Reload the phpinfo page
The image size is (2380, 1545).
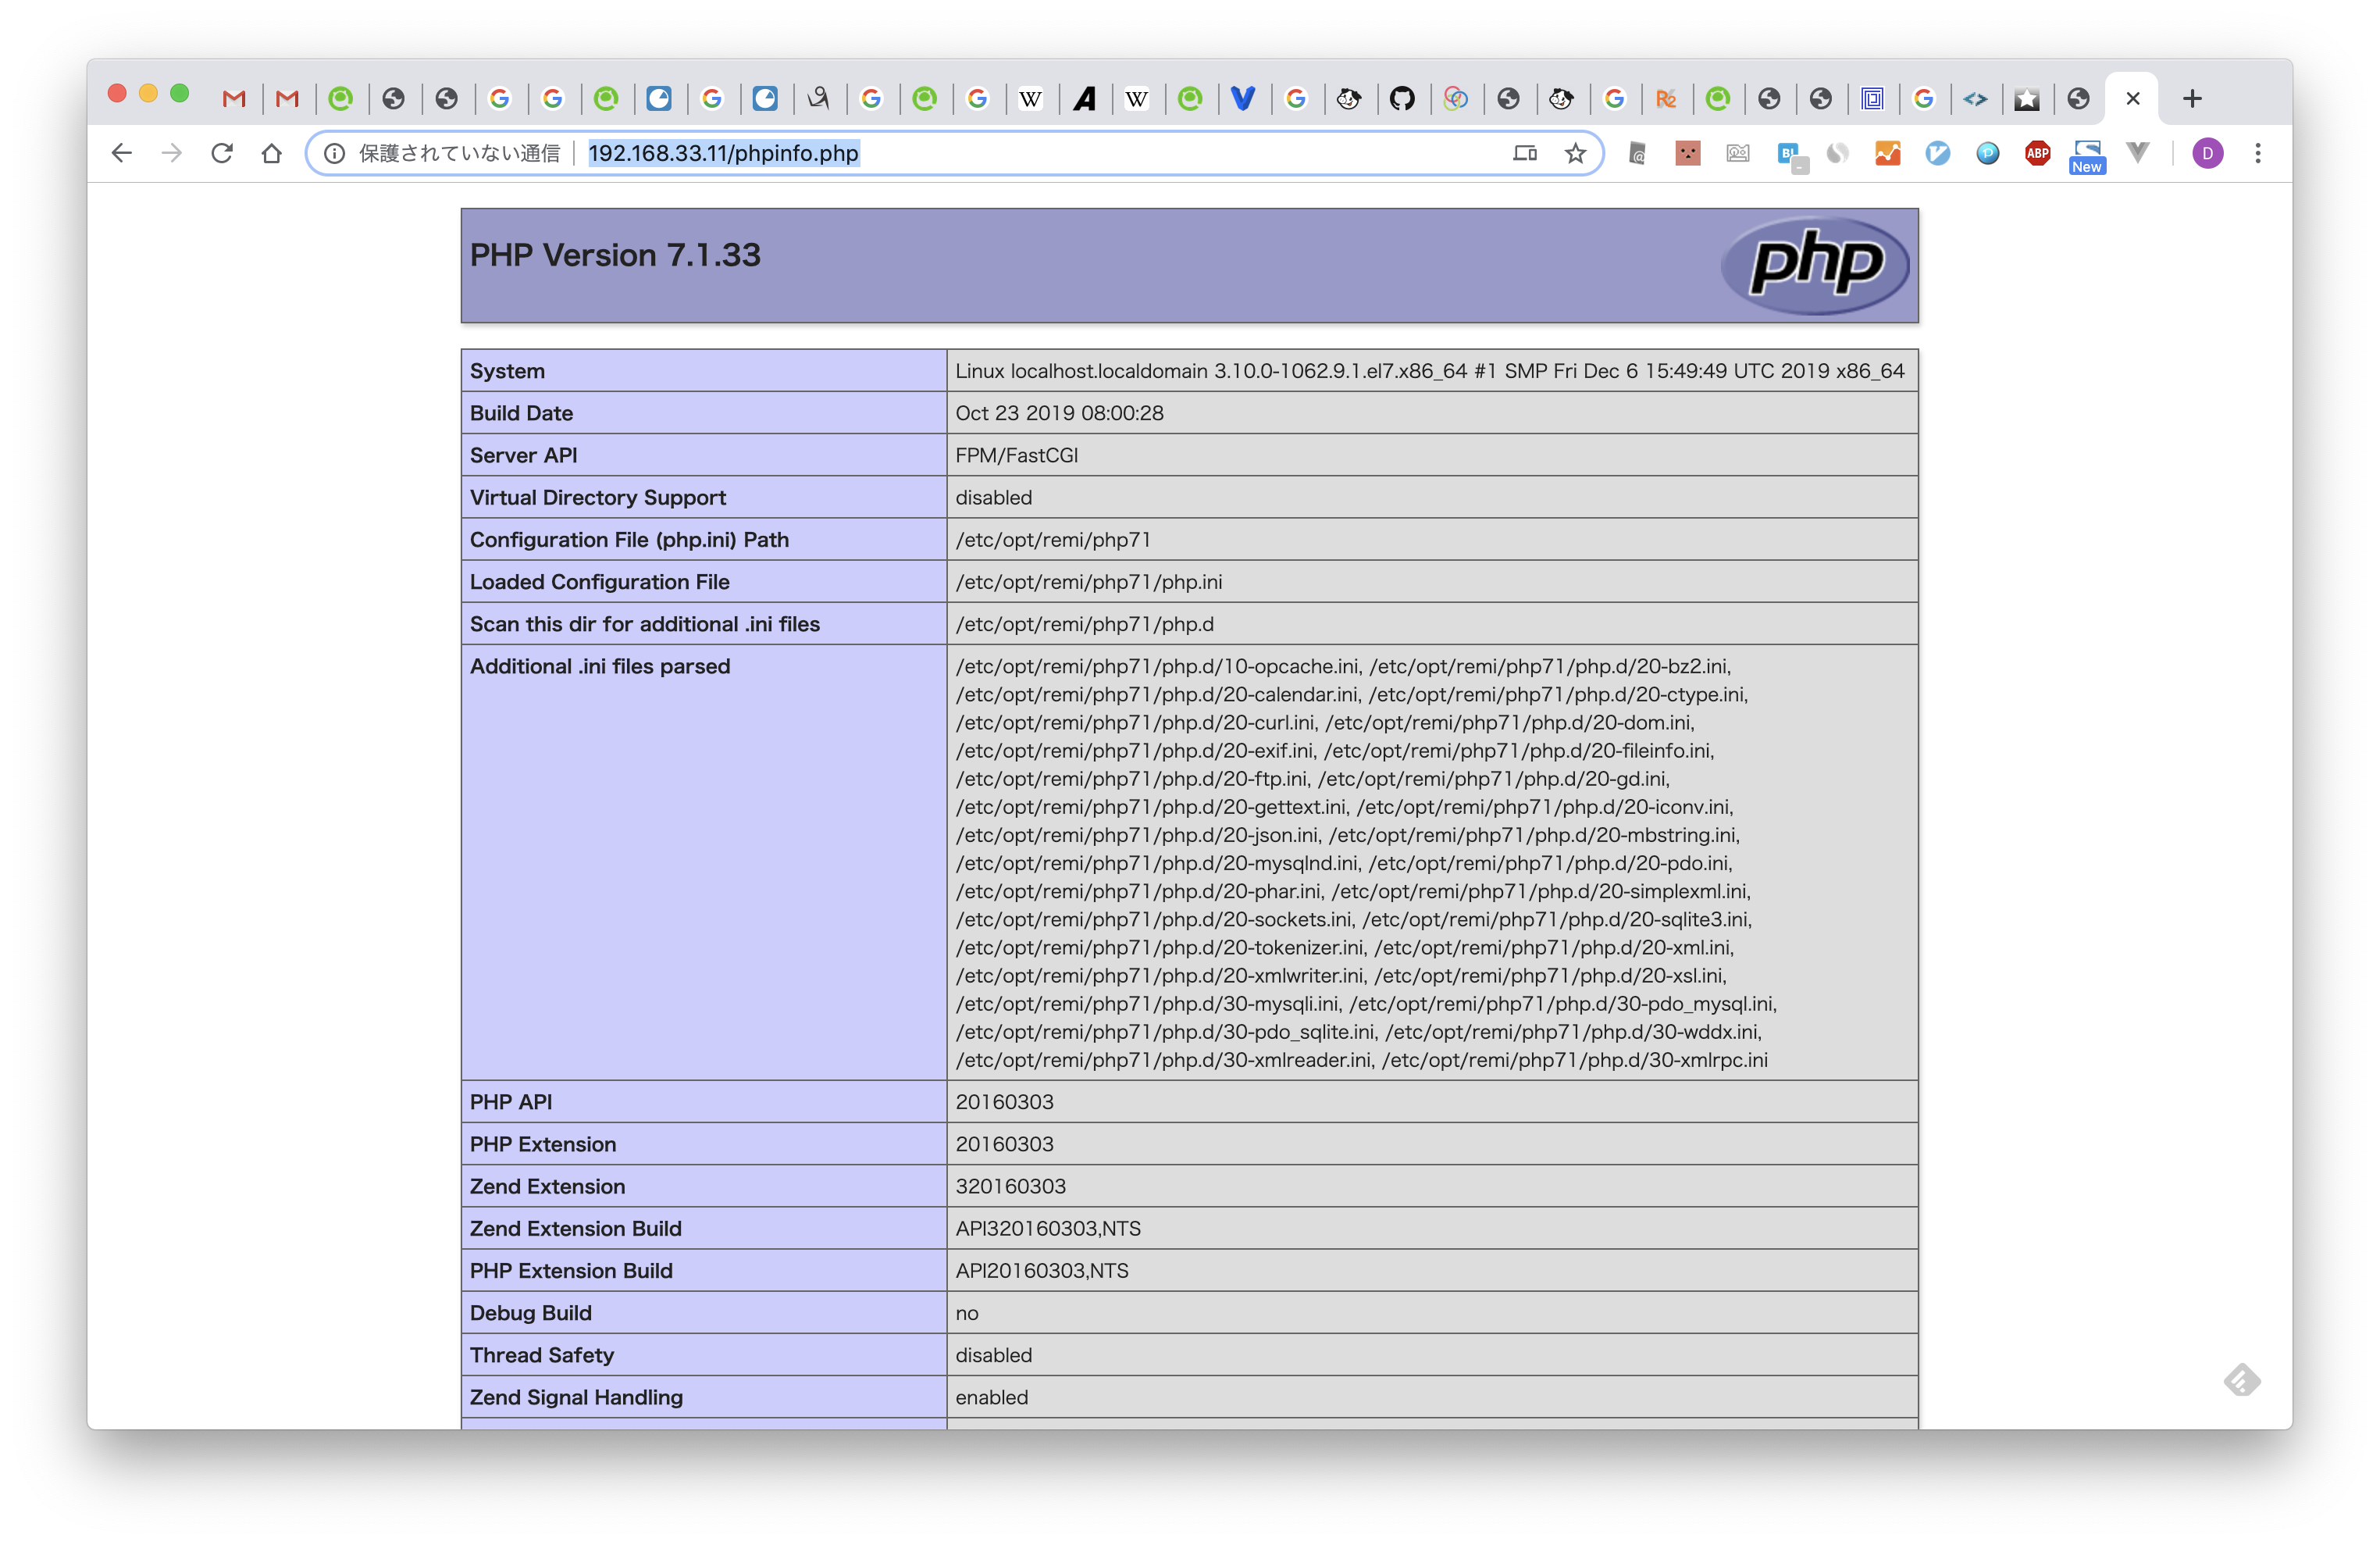(222, 153)
